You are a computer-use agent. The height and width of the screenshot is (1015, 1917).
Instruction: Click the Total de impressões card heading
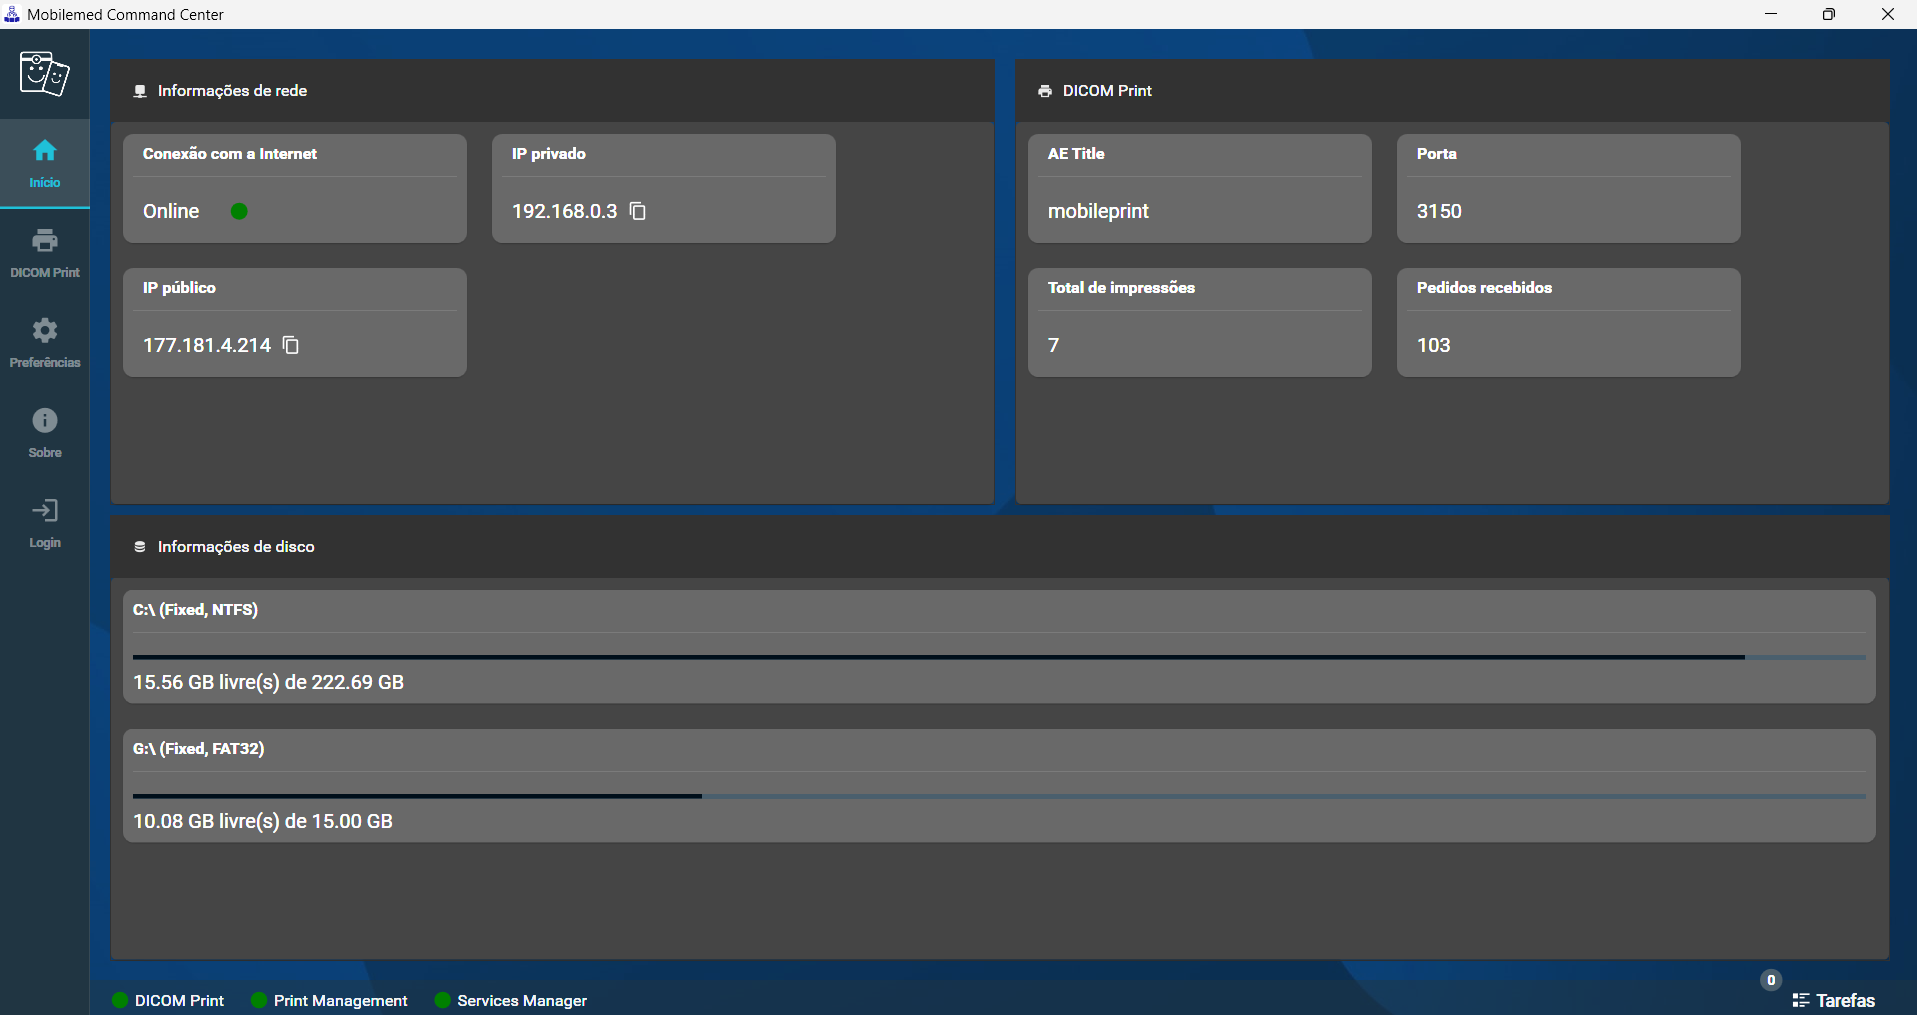coord(1121,288)
